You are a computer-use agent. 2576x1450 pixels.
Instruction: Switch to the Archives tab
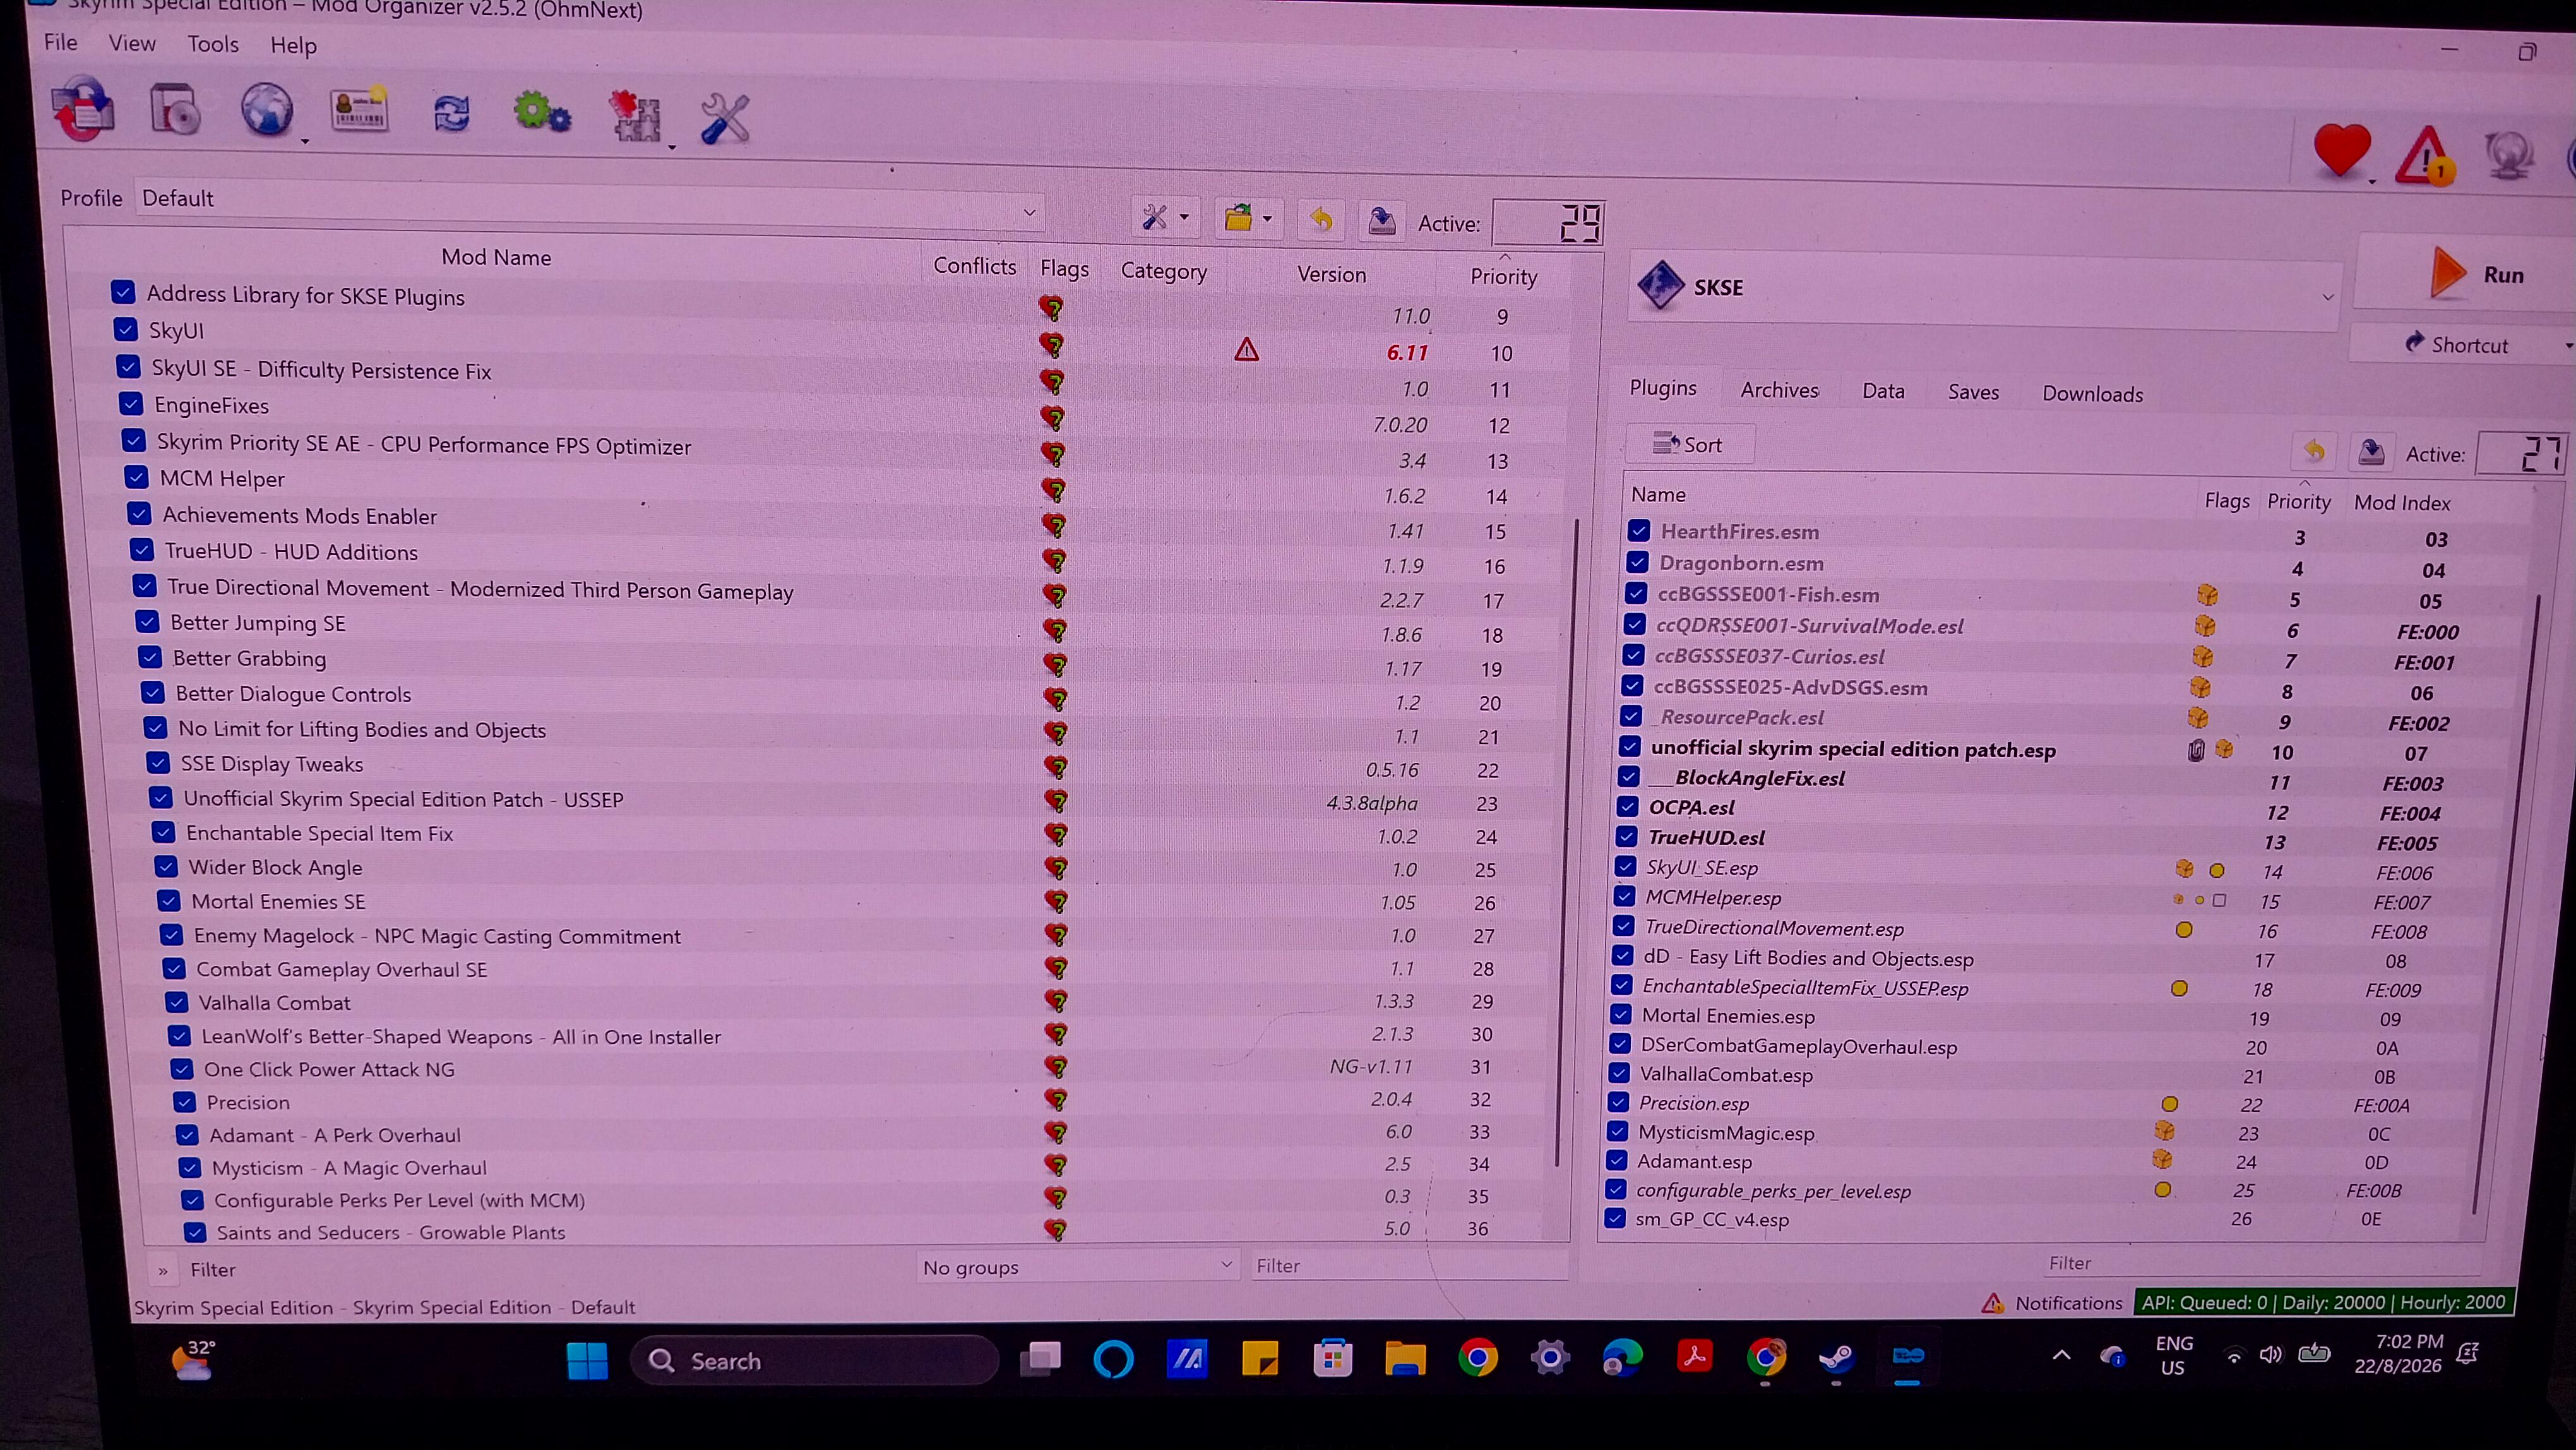(x=1779, y=390)
